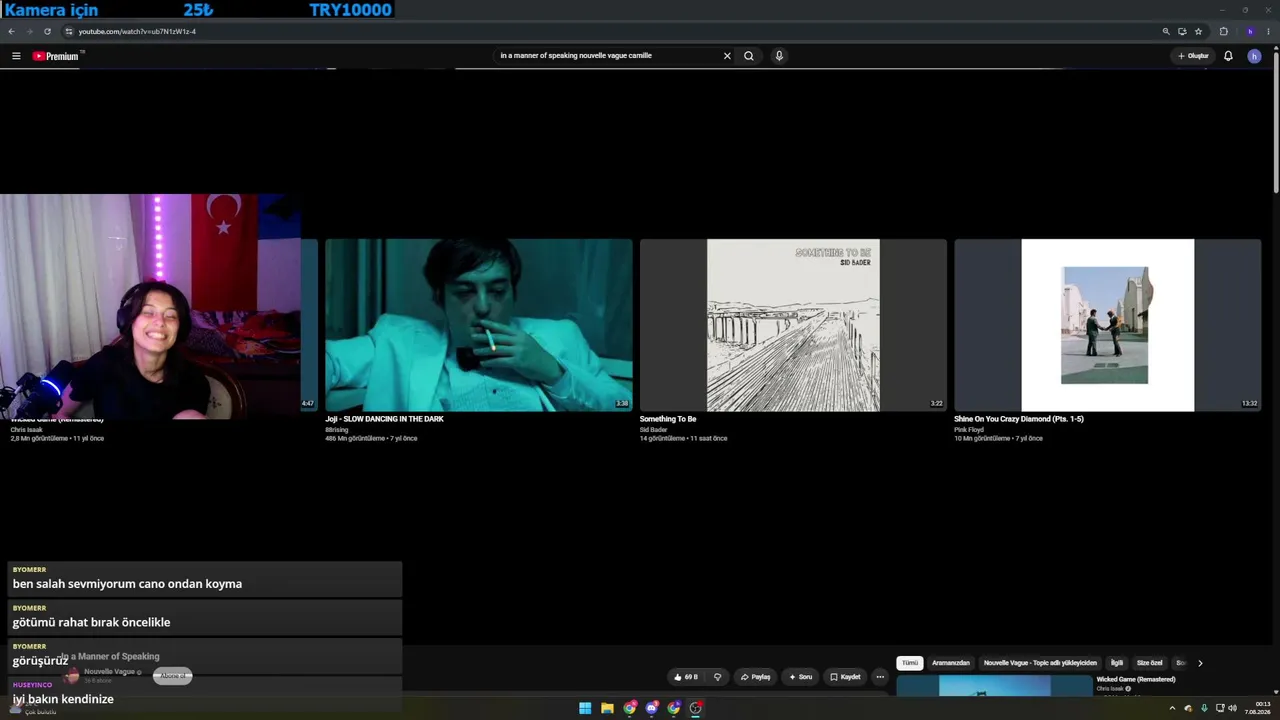Click the YouTube search magnifier button
1280x720 pixels.
click(x=748, y=56)
